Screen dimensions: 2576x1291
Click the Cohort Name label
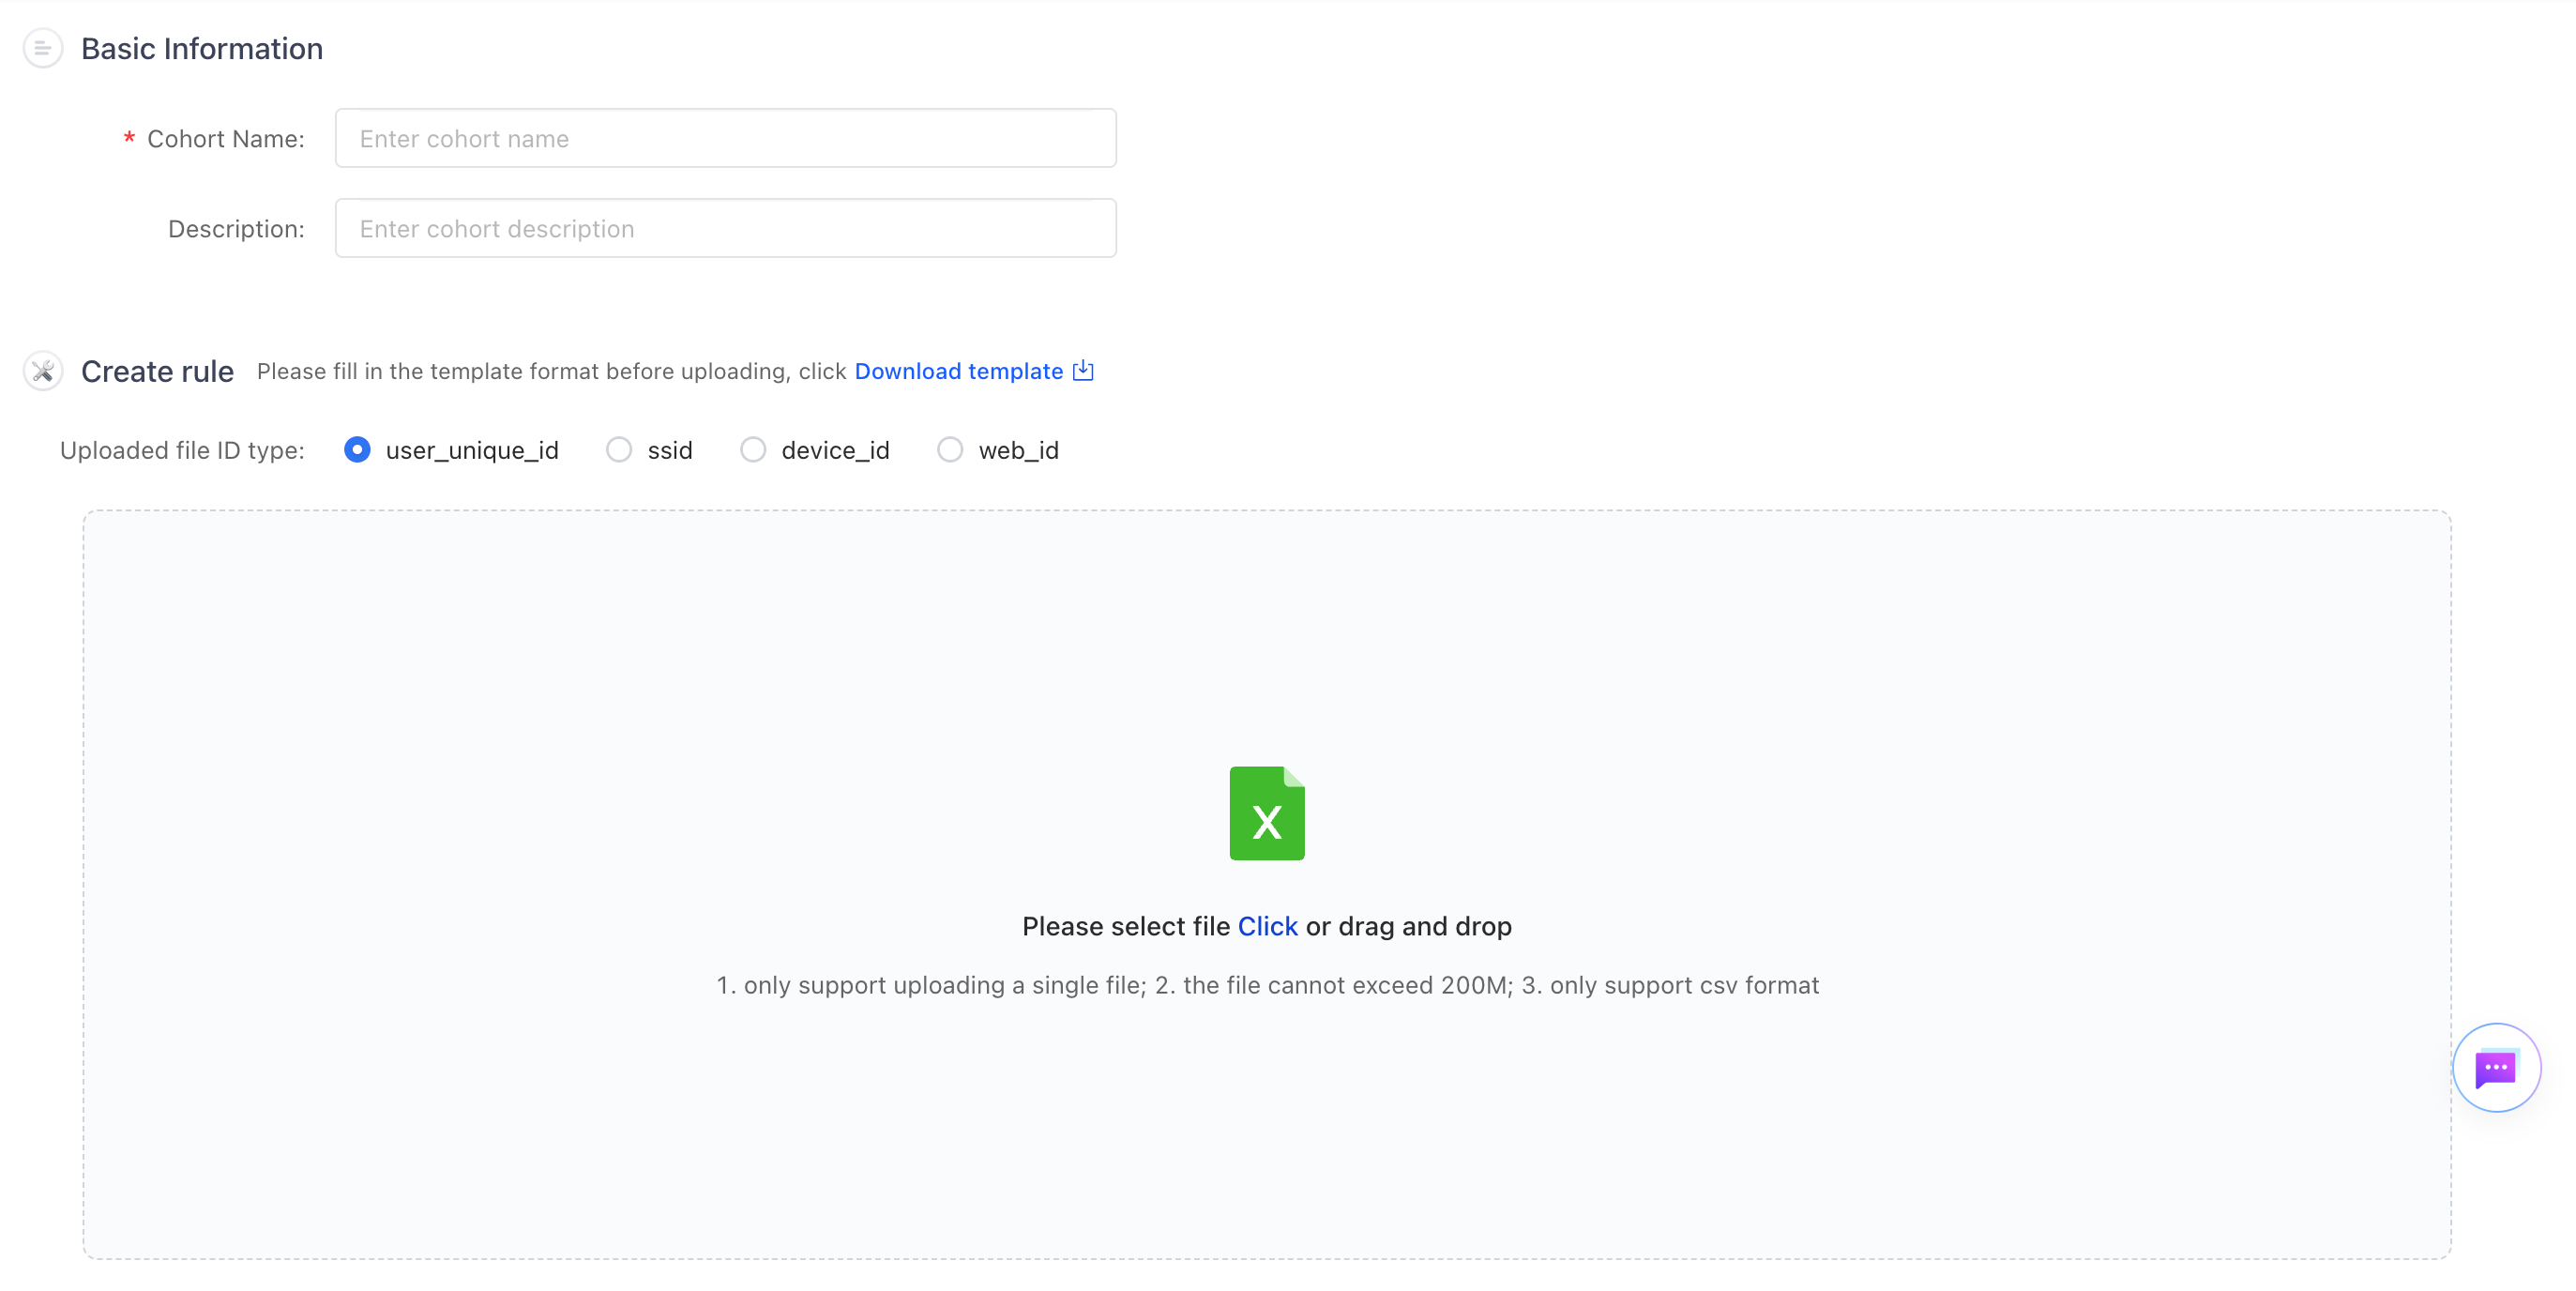pyautogui.click(x=226, y=139)
